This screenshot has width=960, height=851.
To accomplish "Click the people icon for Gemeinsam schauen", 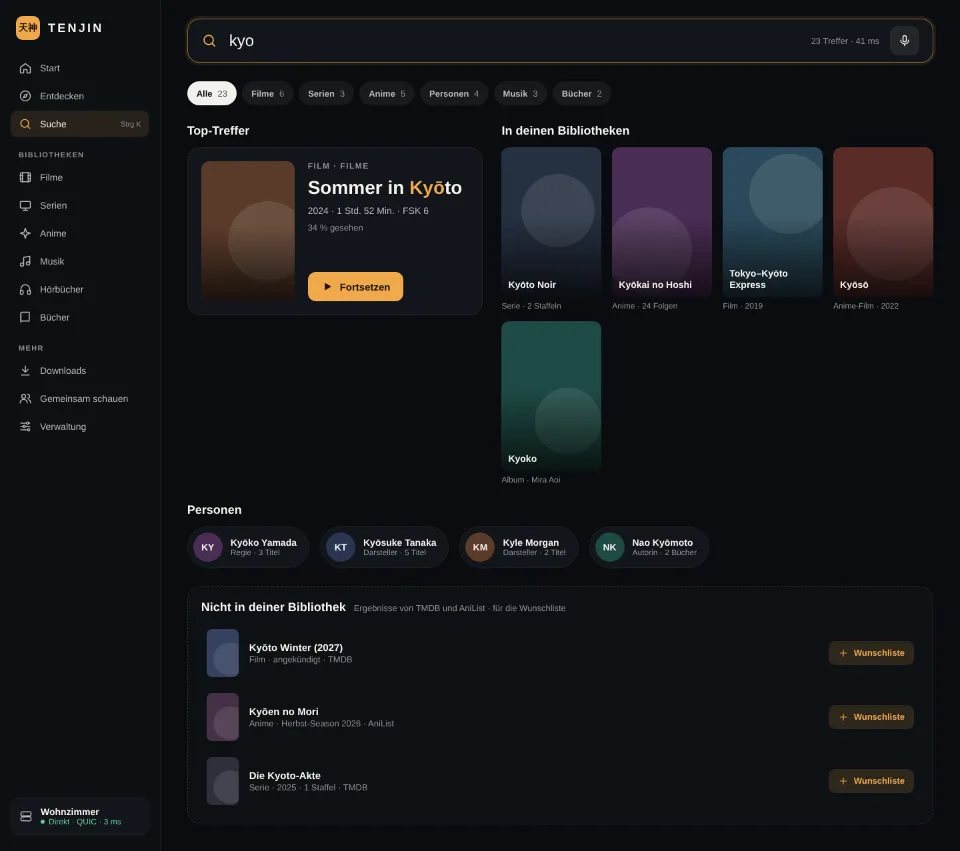I will [x=25, y=399].
